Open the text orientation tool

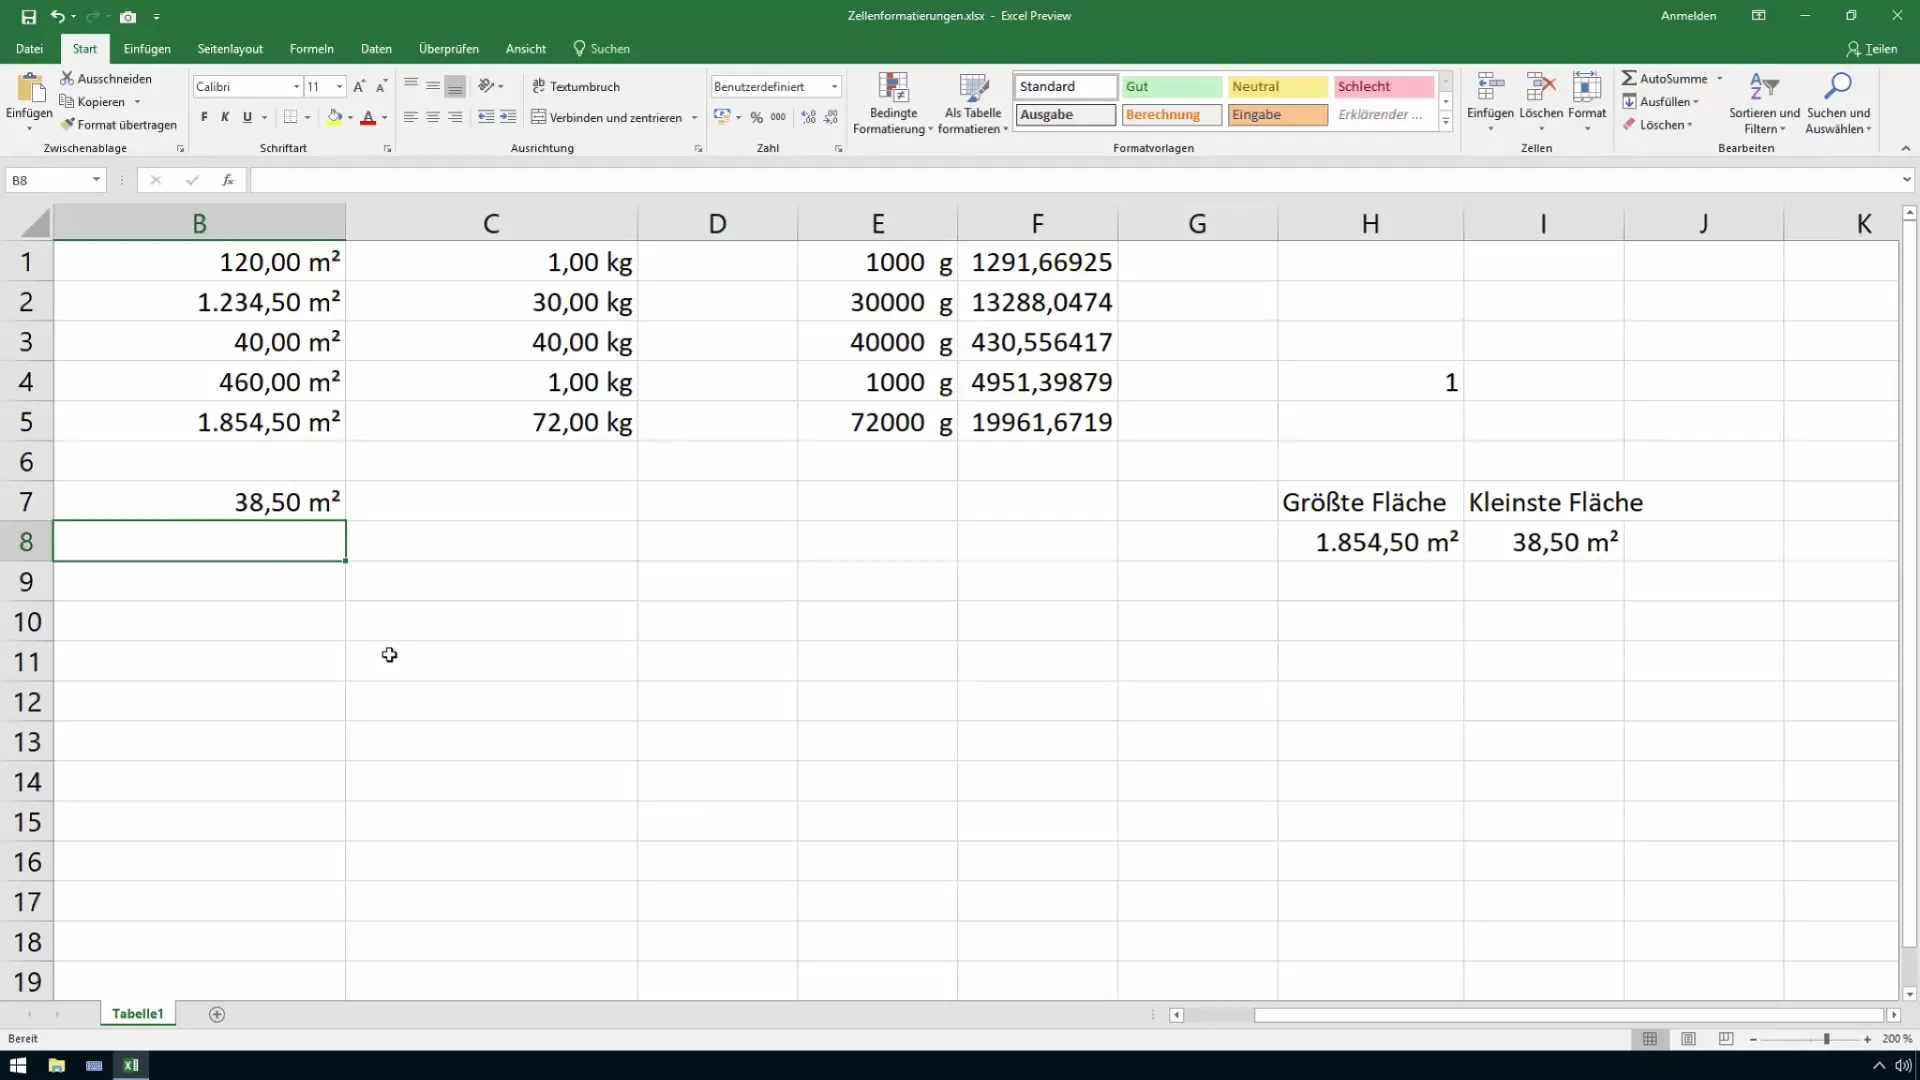[486, 86]
